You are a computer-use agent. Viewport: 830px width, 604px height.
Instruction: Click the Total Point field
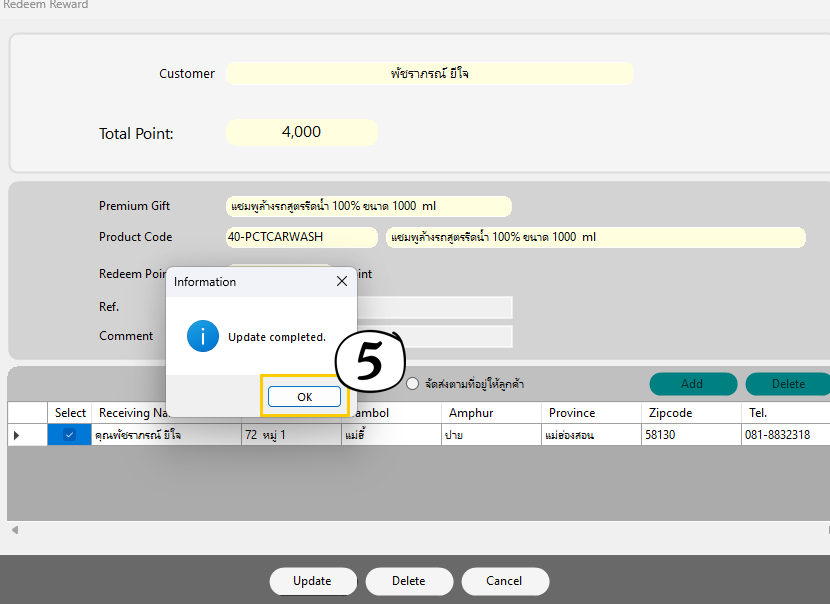(302, 132)
